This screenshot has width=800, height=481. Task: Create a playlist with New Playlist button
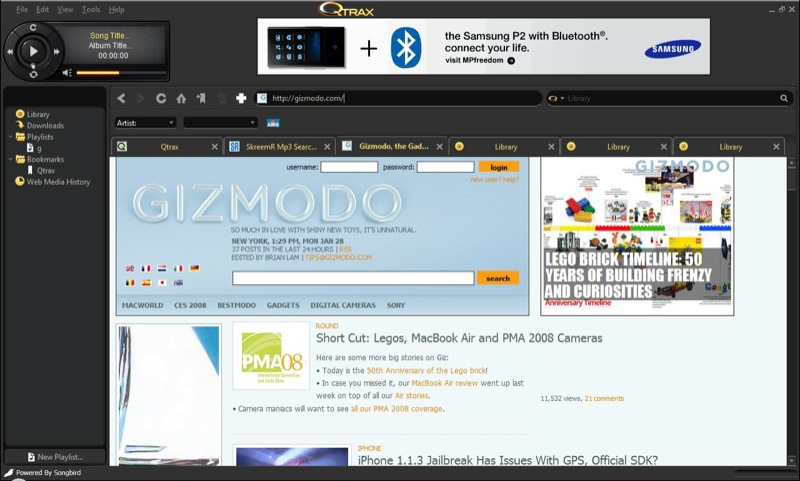click(55, 457)
